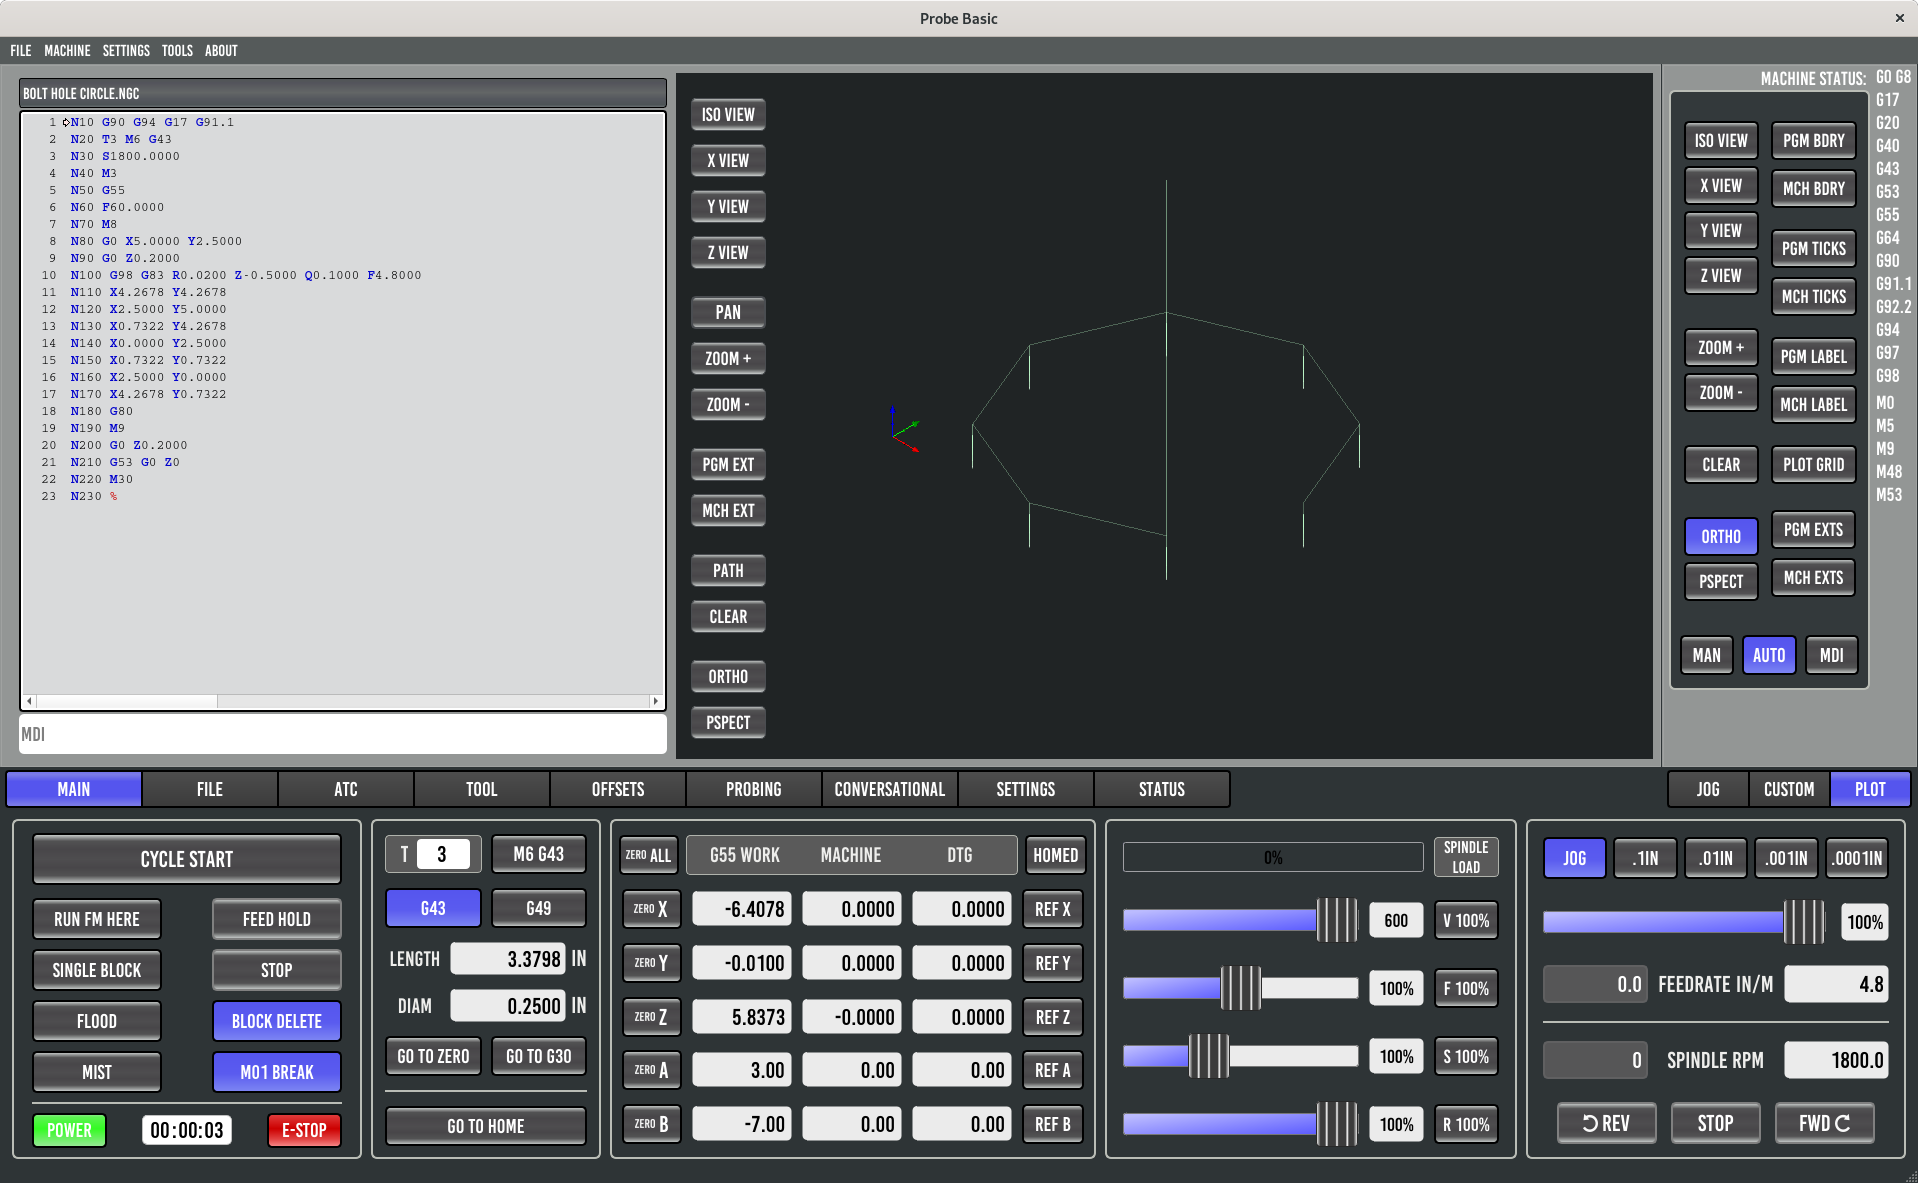Viewport: 1918px width, 1183px height.
Task: Click the PGM BDRY button
Action: 1814,141
